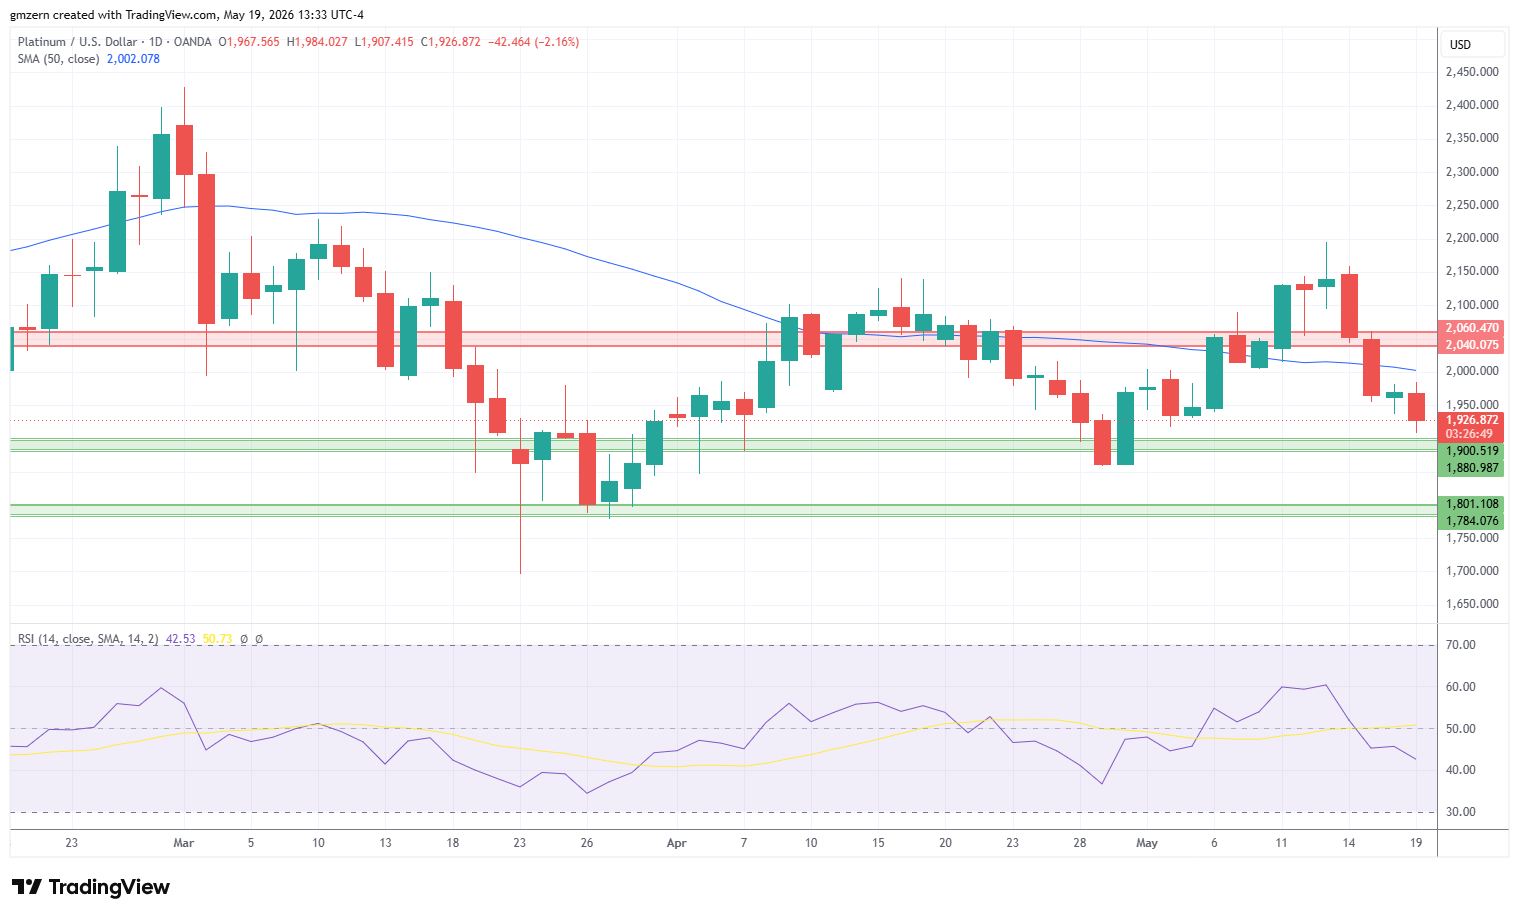Image resolution: width=1519 pixels, height=917 pixels.
Task: Click the USD currency box above the price axis
Action: (x=1473, y=44)
